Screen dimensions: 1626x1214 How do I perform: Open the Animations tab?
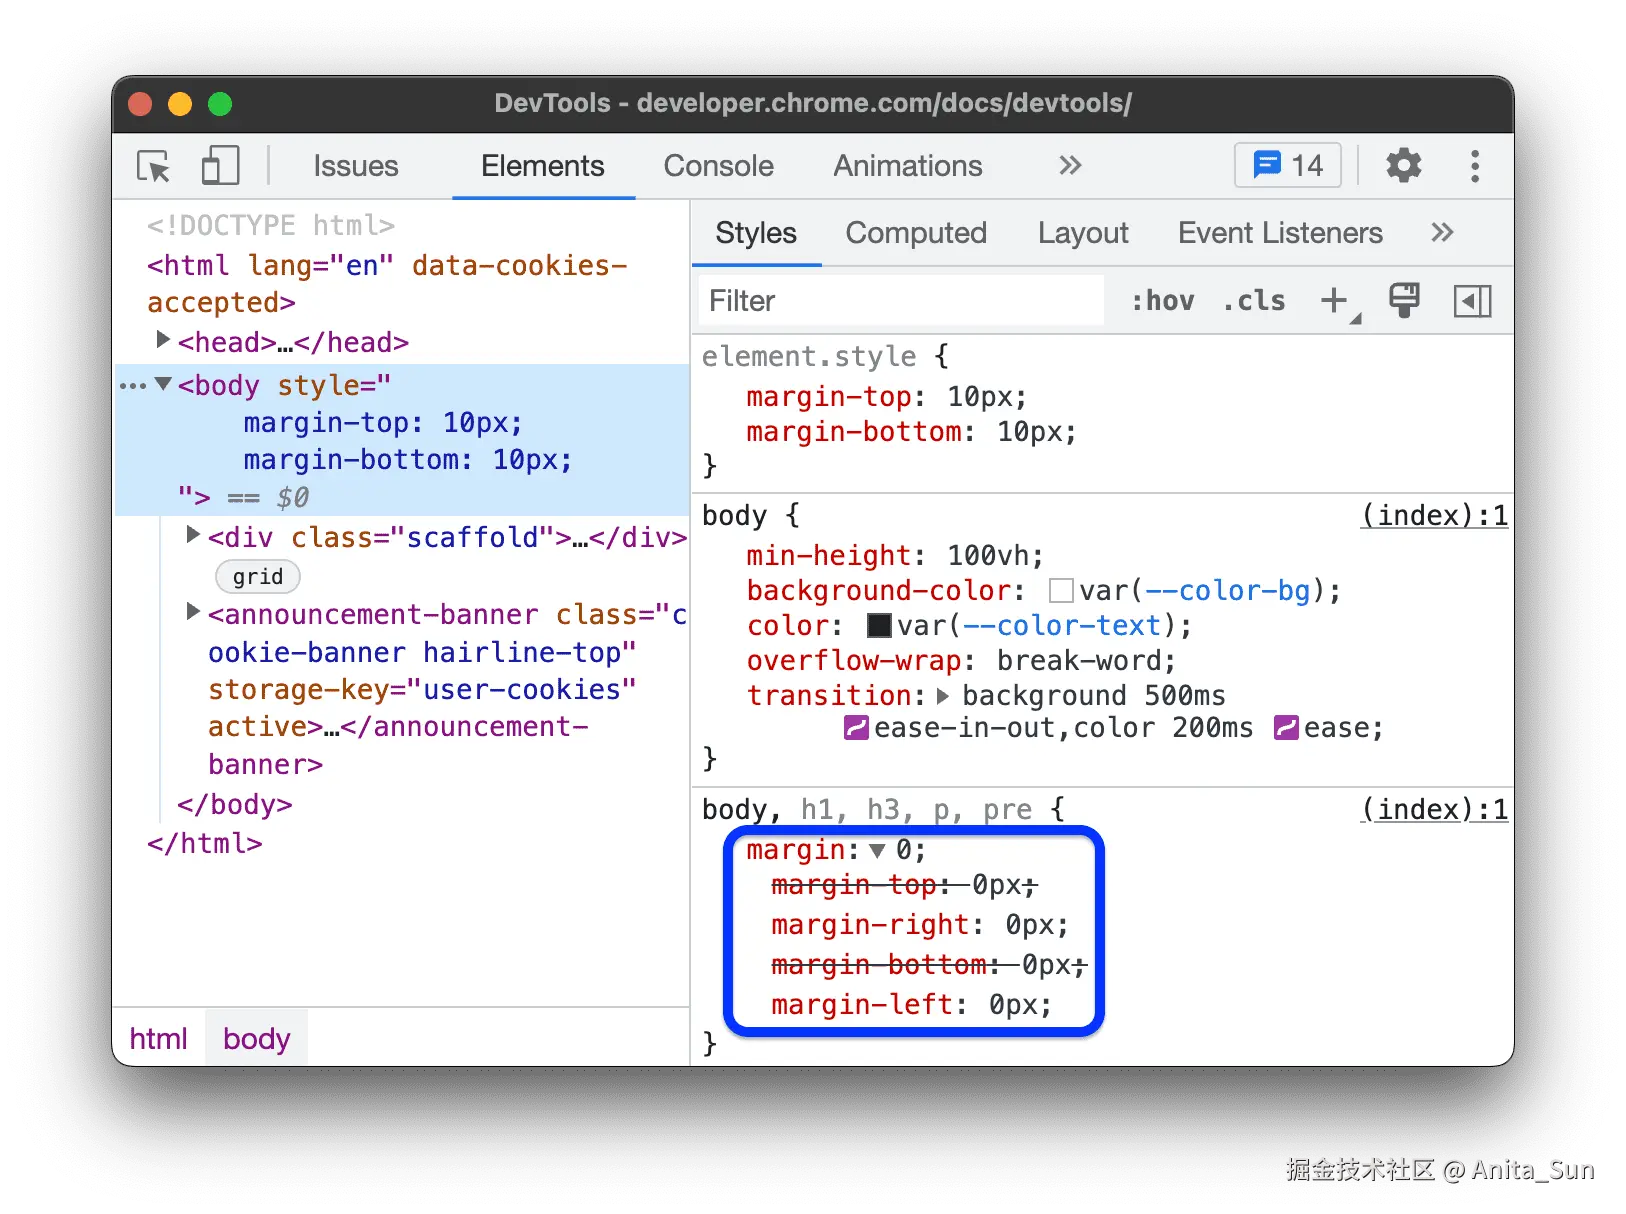(908, 166)
